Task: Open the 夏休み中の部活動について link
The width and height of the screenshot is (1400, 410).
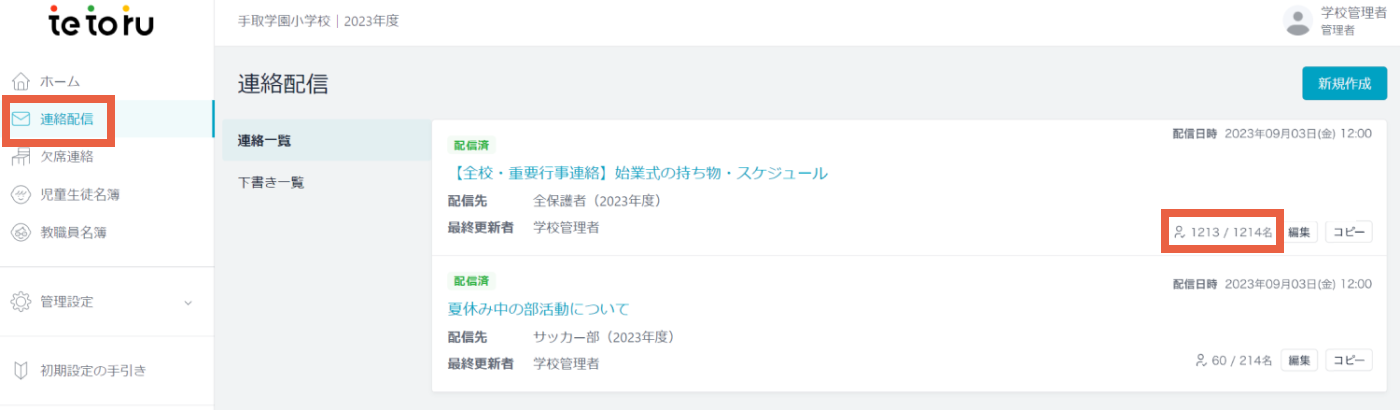Action: tap(539, 308)
